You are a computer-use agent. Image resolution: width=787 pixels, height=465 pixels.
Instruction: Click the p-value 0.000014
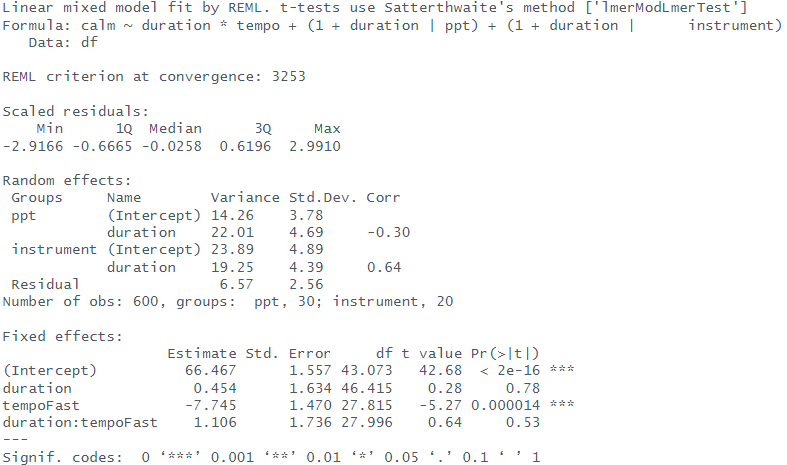coord(505,405)
